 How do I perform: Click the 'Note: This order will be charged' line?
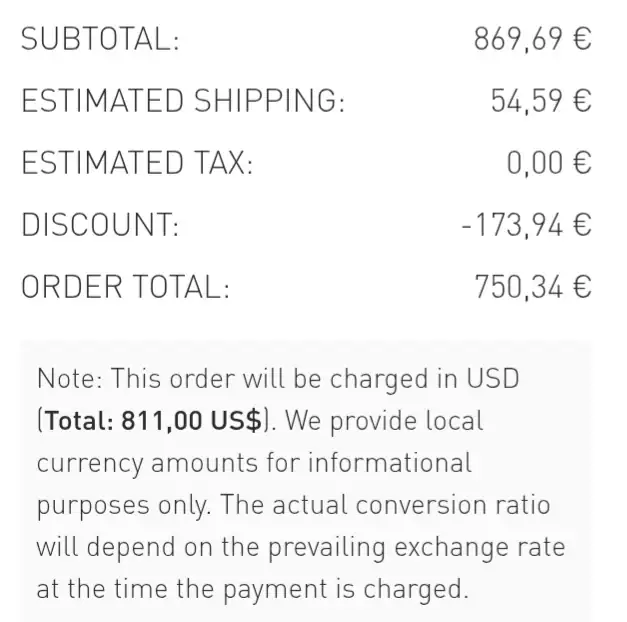click(278, 379)
